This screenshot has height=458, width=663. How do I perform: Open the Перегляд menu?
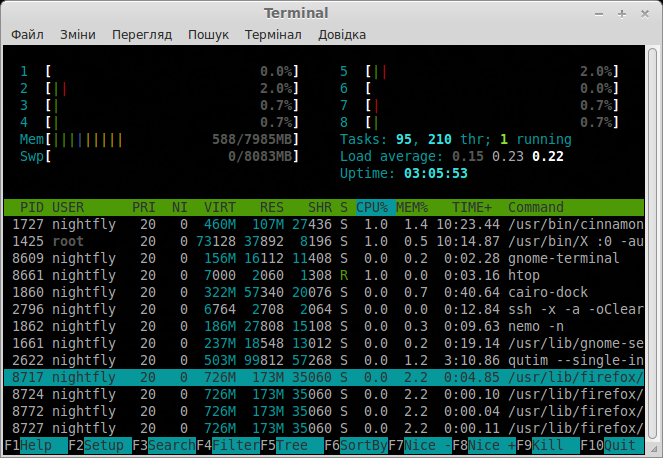tap(142, 35)
